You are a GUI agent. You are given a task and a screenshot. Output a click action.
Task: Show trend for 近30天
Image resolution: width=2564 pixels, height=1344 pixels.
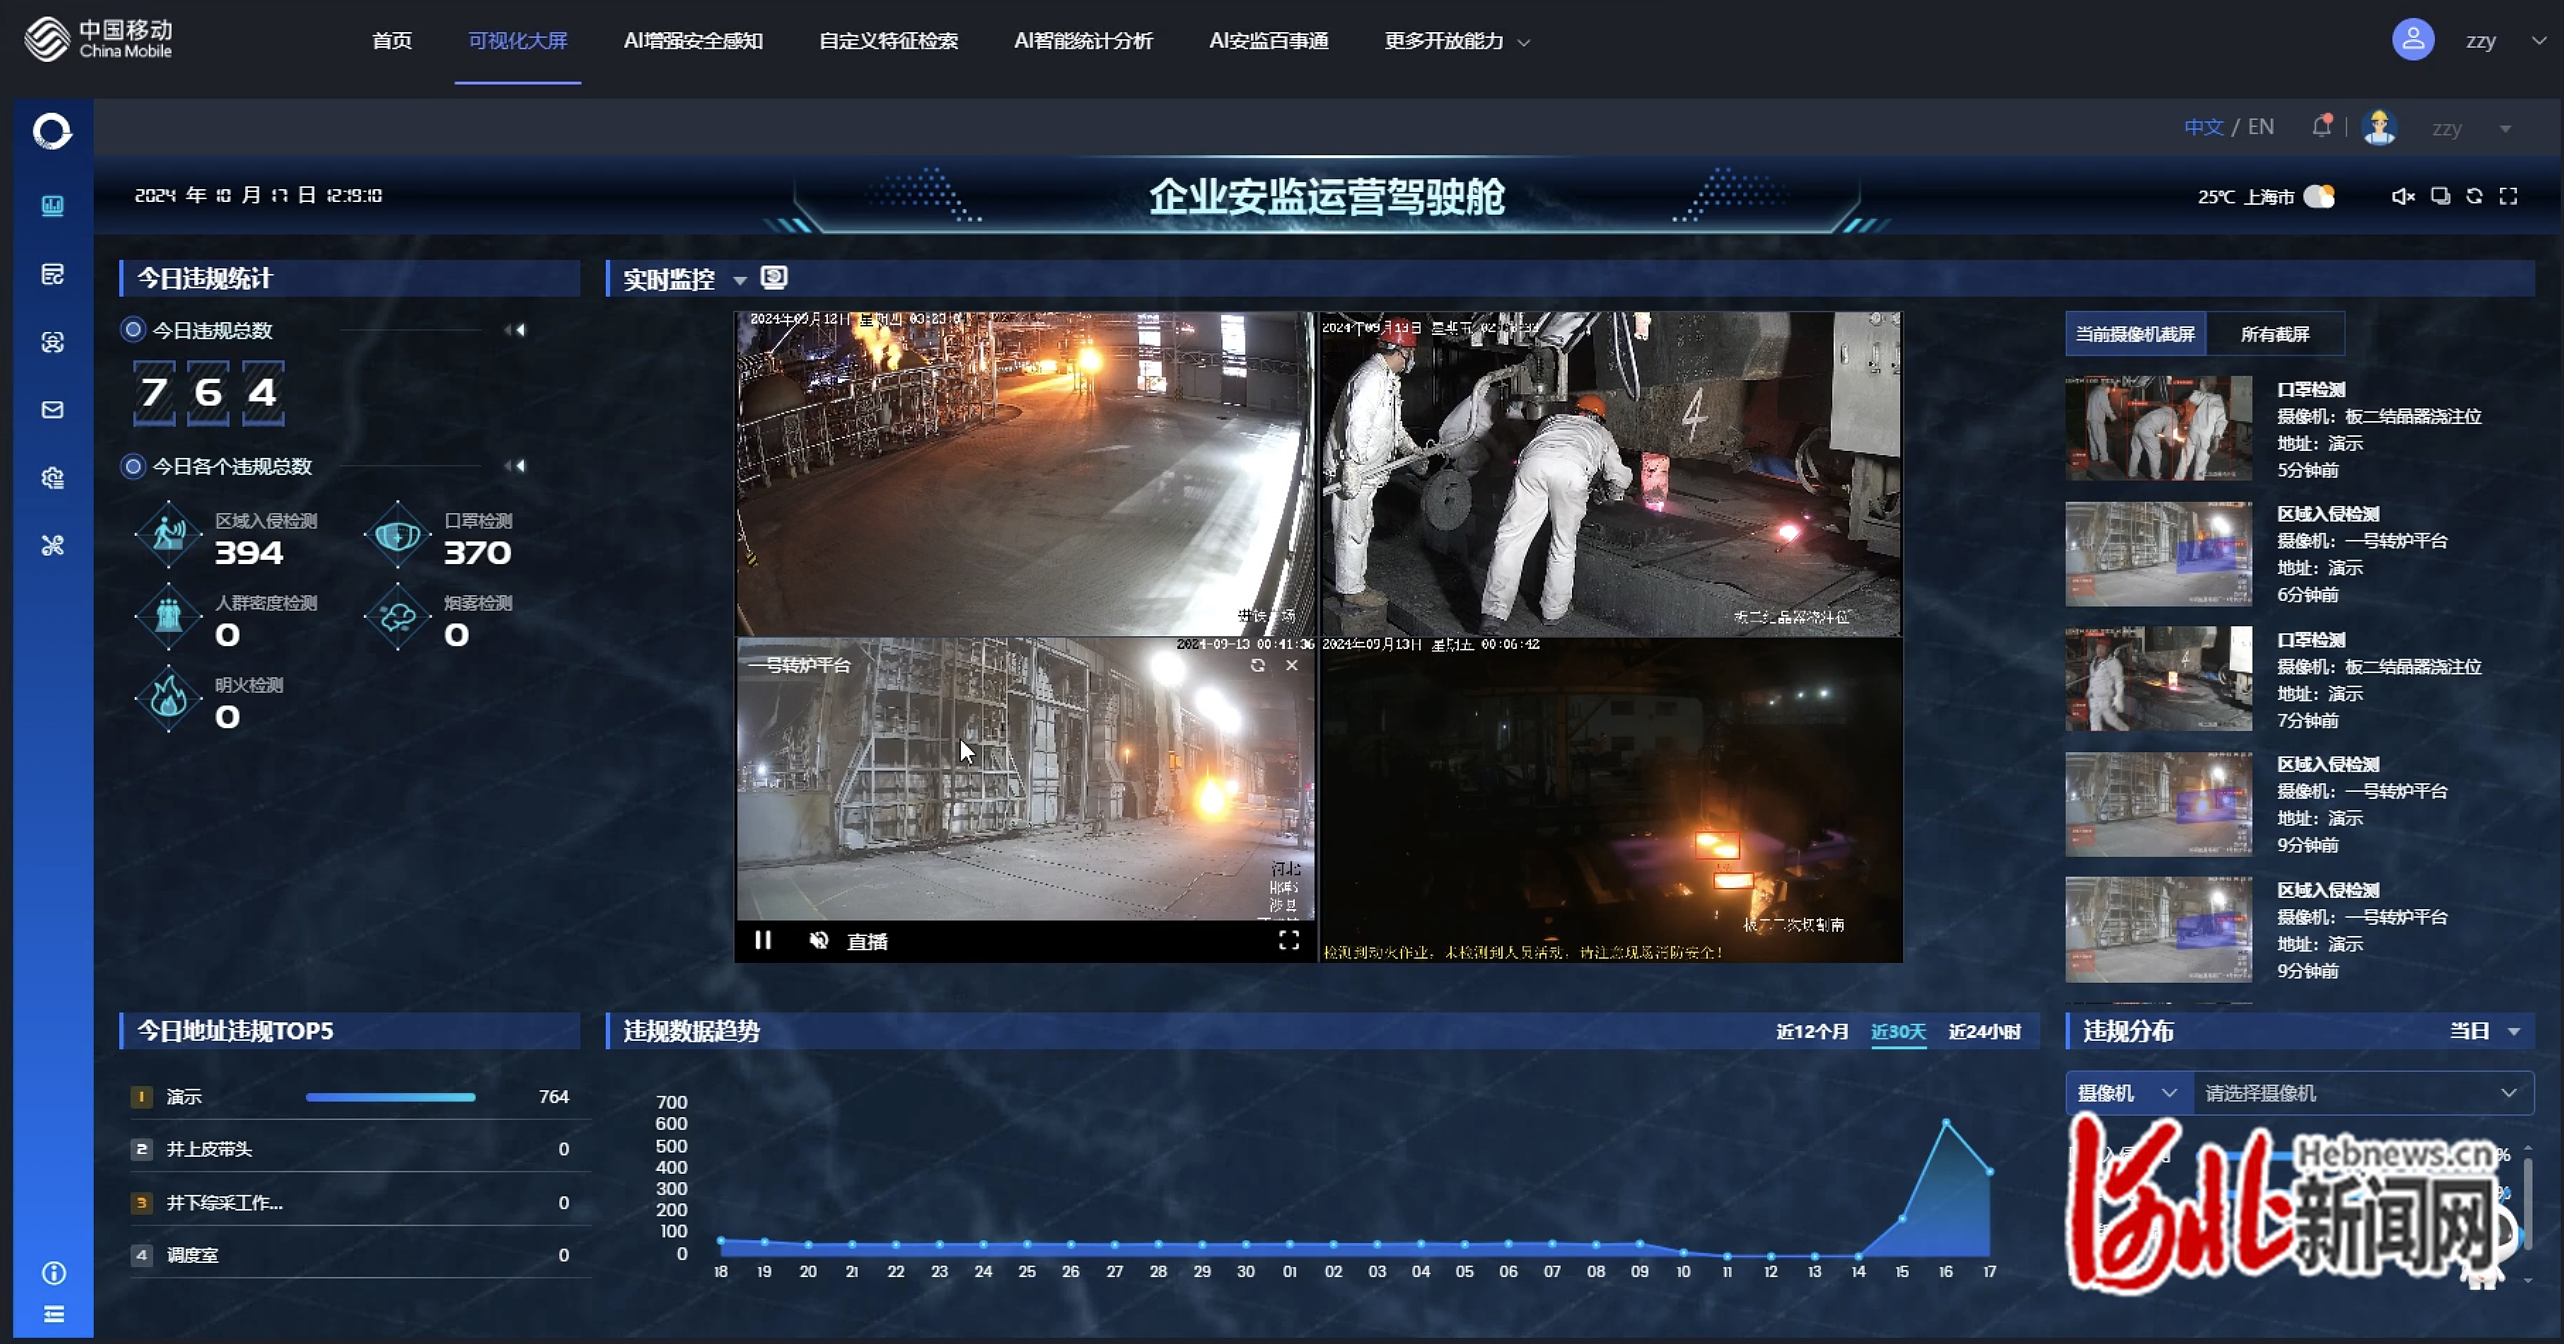point(1898,1031)
